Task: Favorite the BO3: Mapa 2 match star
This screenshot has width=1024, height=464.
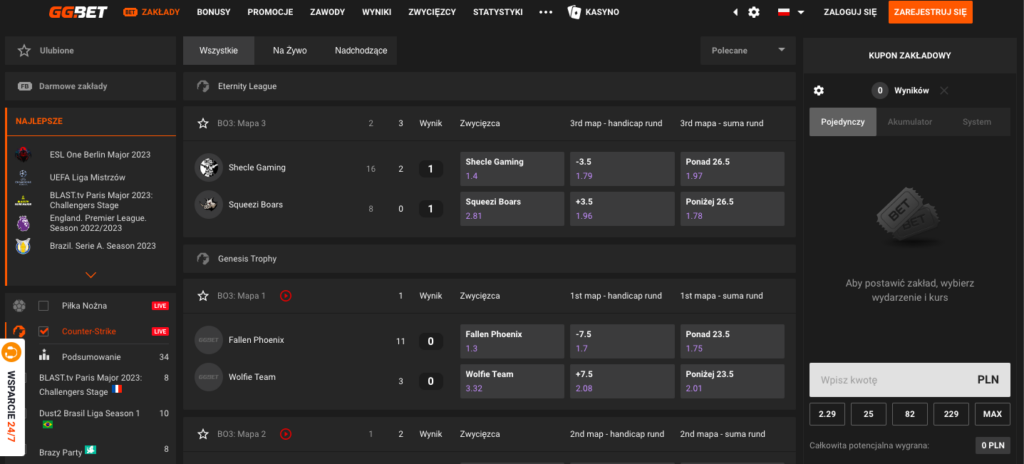Action: click(203, 433)
